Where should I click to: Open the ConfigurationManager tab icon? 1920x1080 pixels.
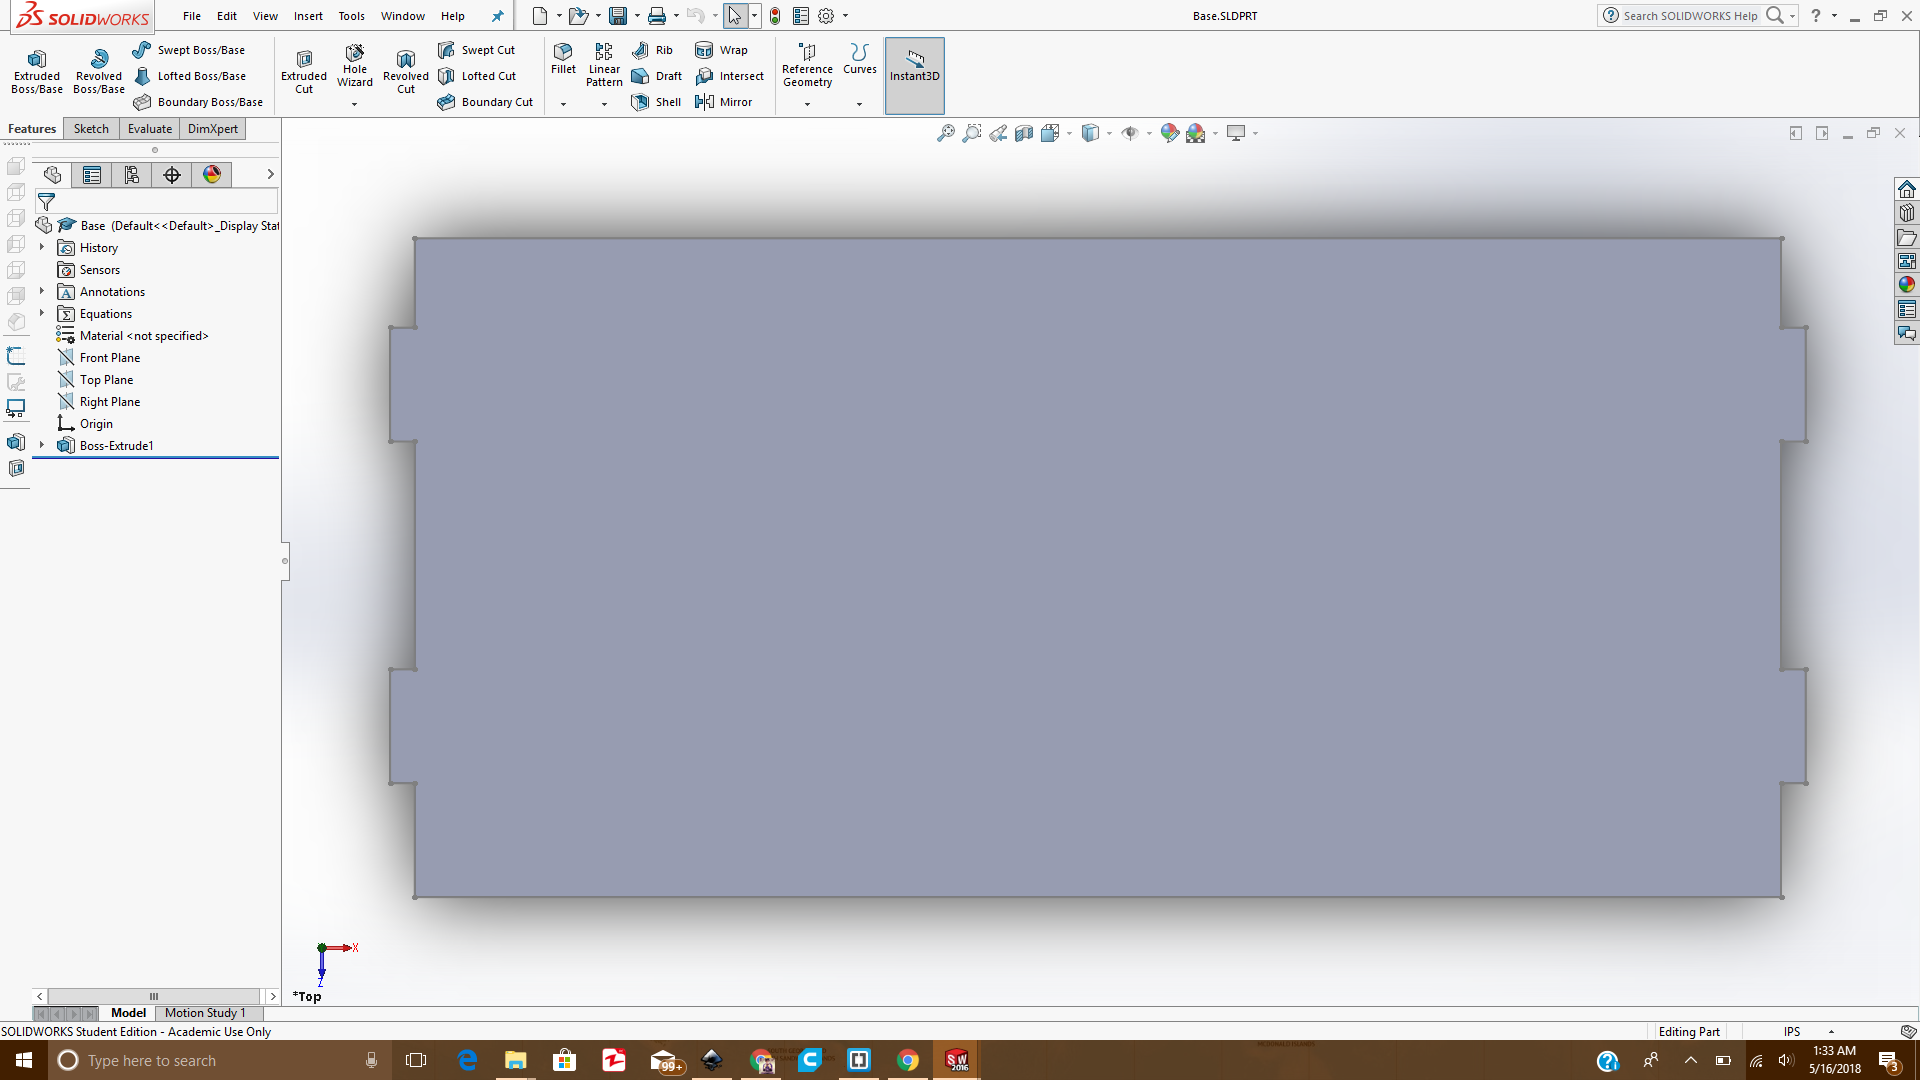point(132,175)
